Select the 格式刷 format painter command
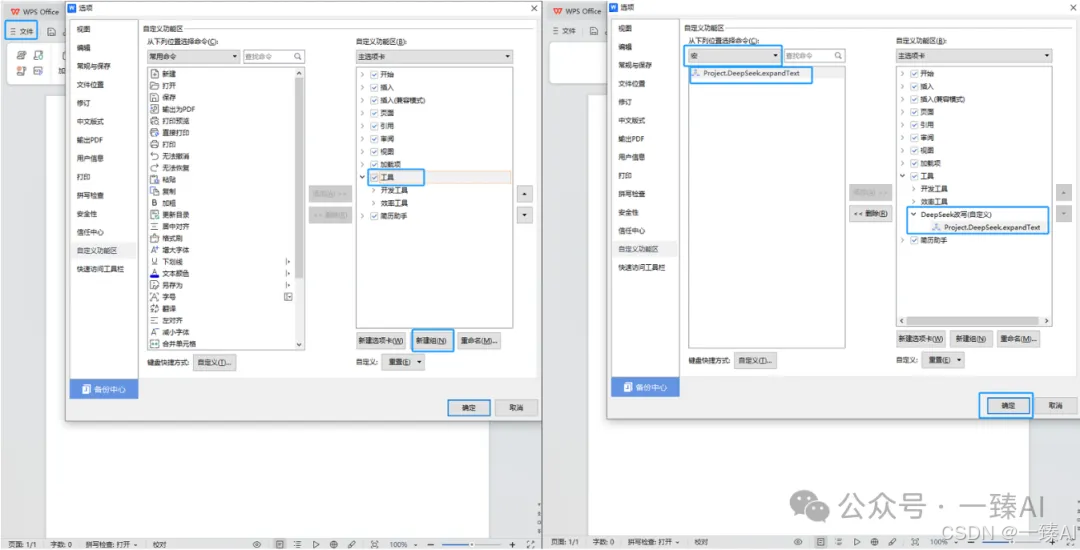 (x=171, y=237)
